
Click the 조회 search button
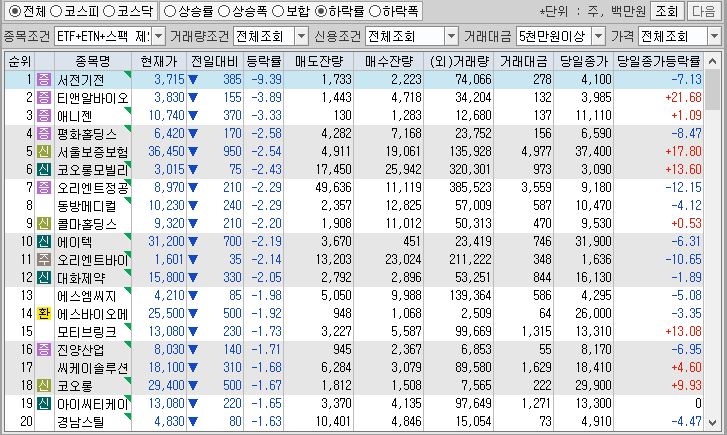667,11
